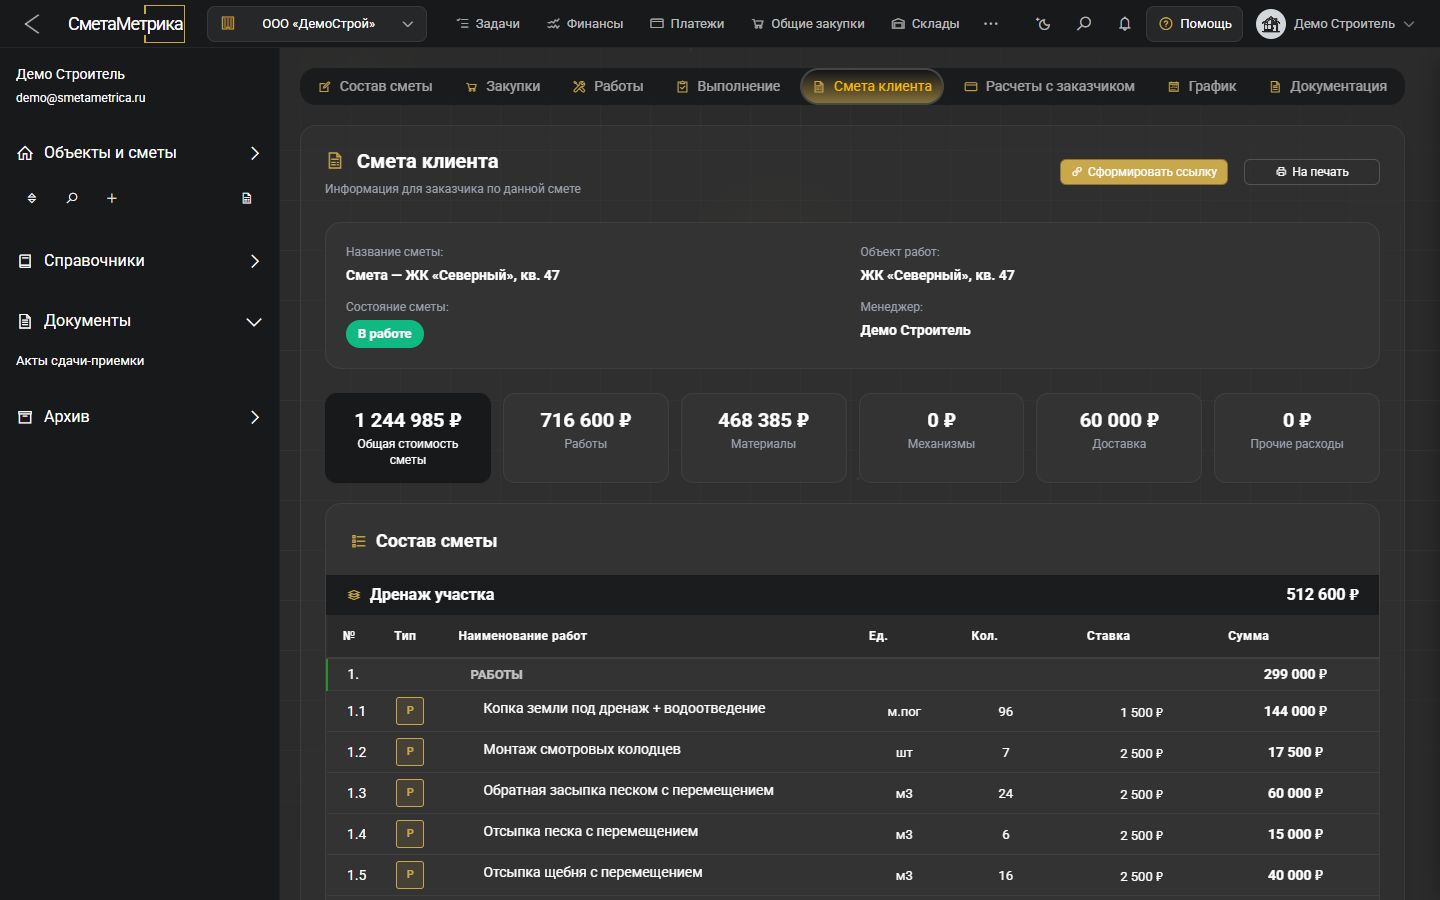This screenshot has height=900, width=1440.
Task: Open Общие закупки in the top menu
Action: tap(808, 24)
